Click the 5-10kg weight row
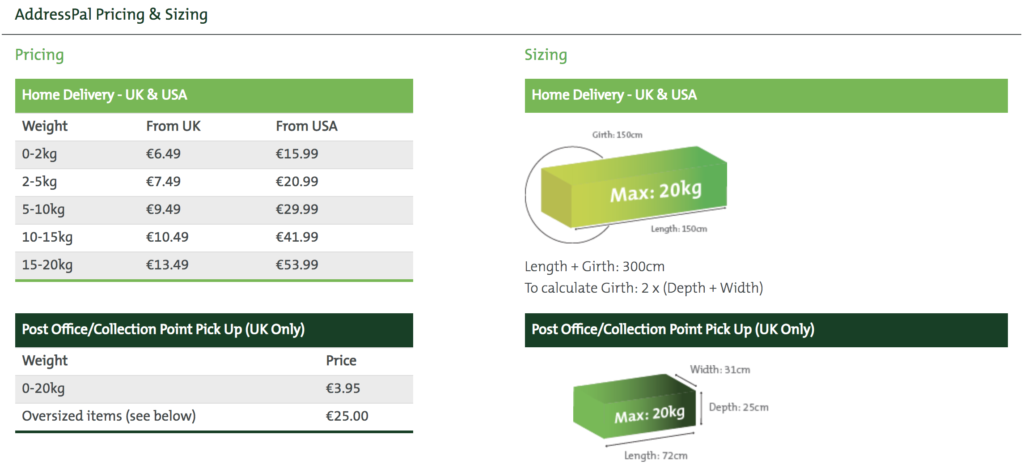Image resolution: width=1024 pixels, height=469 pixels. pos(214,210)
